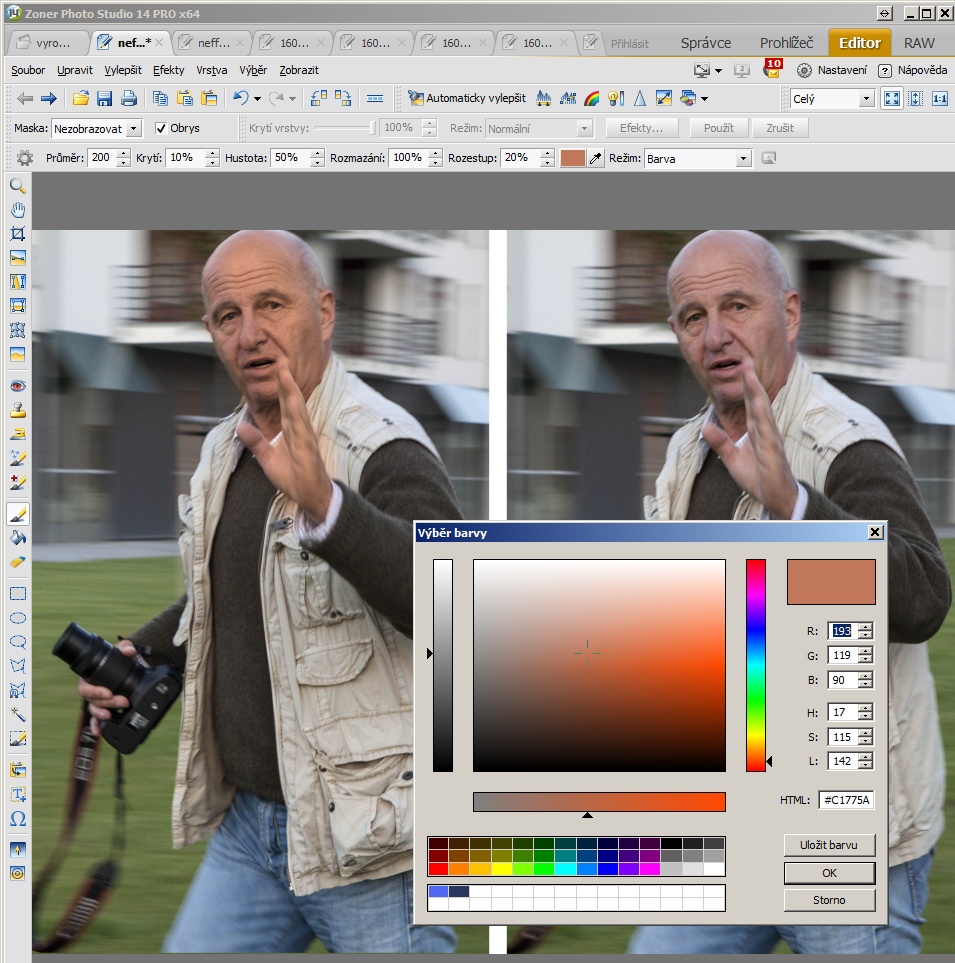This screenshot has width=955, height=963.
Task: Click the Save floppy disk icon
Action: tap(104, 98)
